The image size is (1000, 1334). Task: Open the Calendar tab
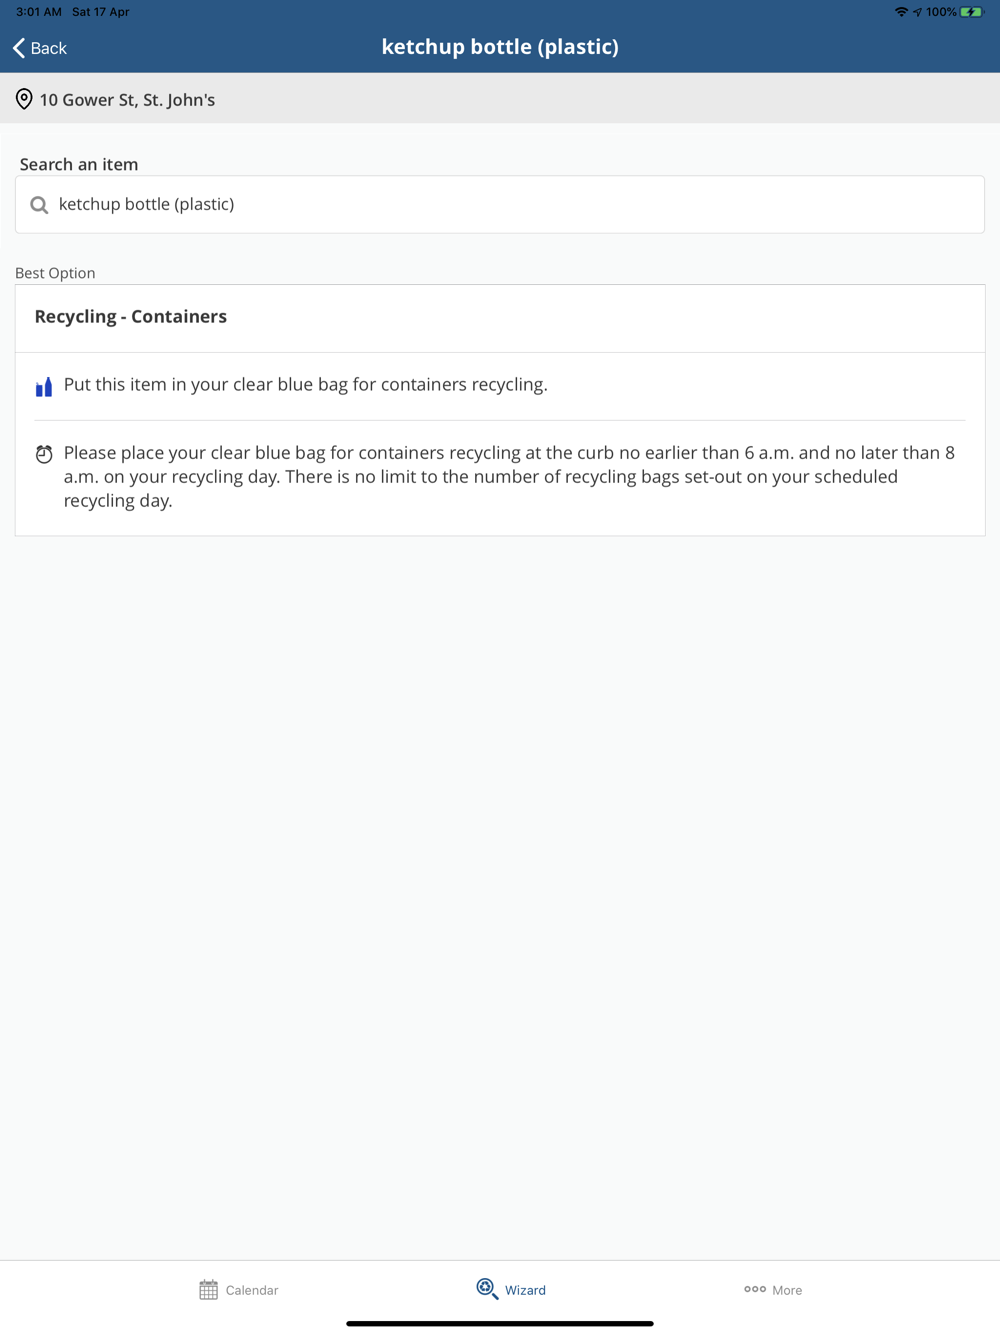tap(238, 1290)
